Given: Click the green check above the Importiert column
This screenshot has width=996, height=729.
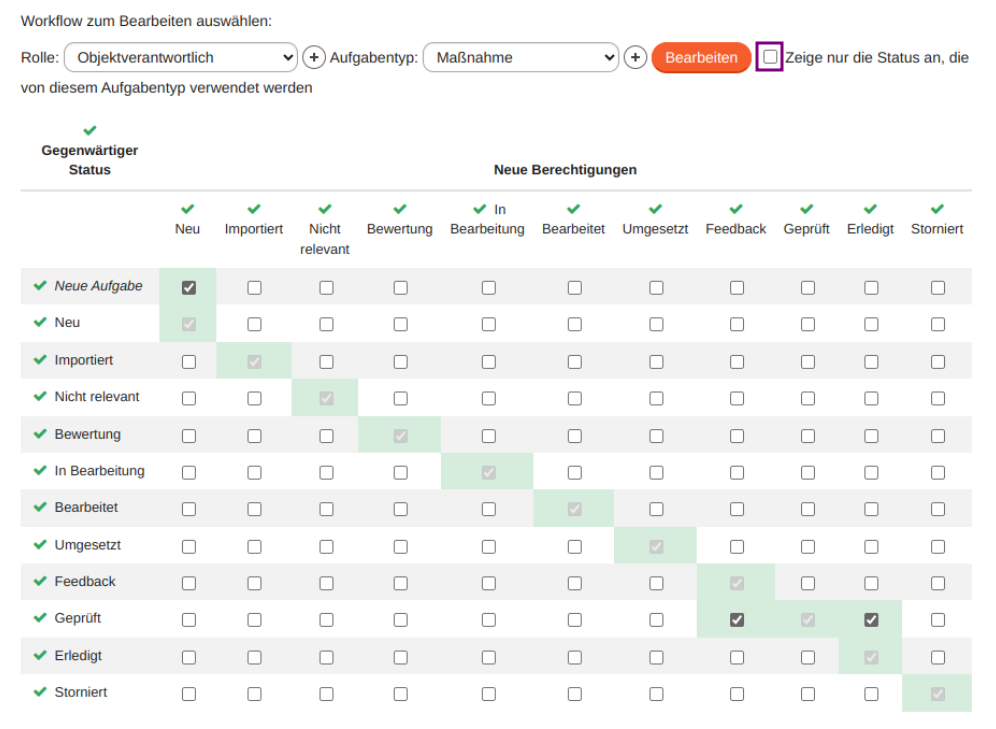Looking at the screenshot, I should click(x=254, y=209).
